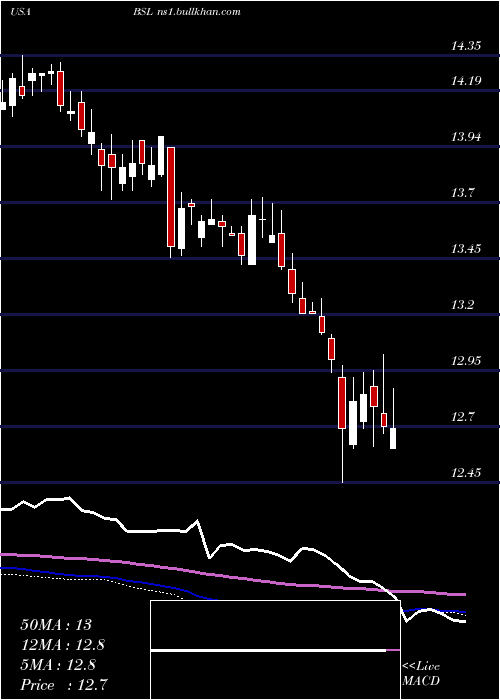Click the 12.45 price axis label
The width and height of the screenshot is (500, 700).
[466, 473]
